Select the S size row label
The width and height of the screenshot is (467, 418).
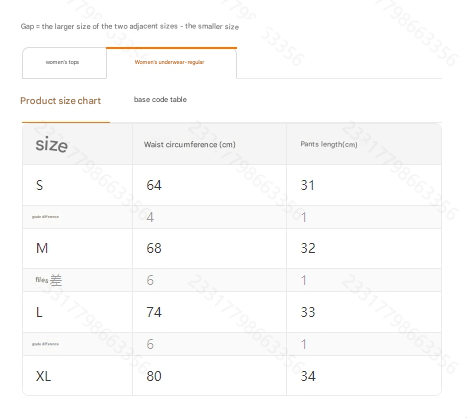pos(40,185)
